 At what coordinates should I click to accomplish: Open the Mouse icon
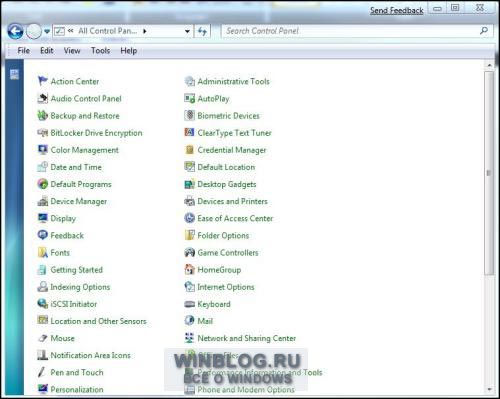tap(43, 338)
